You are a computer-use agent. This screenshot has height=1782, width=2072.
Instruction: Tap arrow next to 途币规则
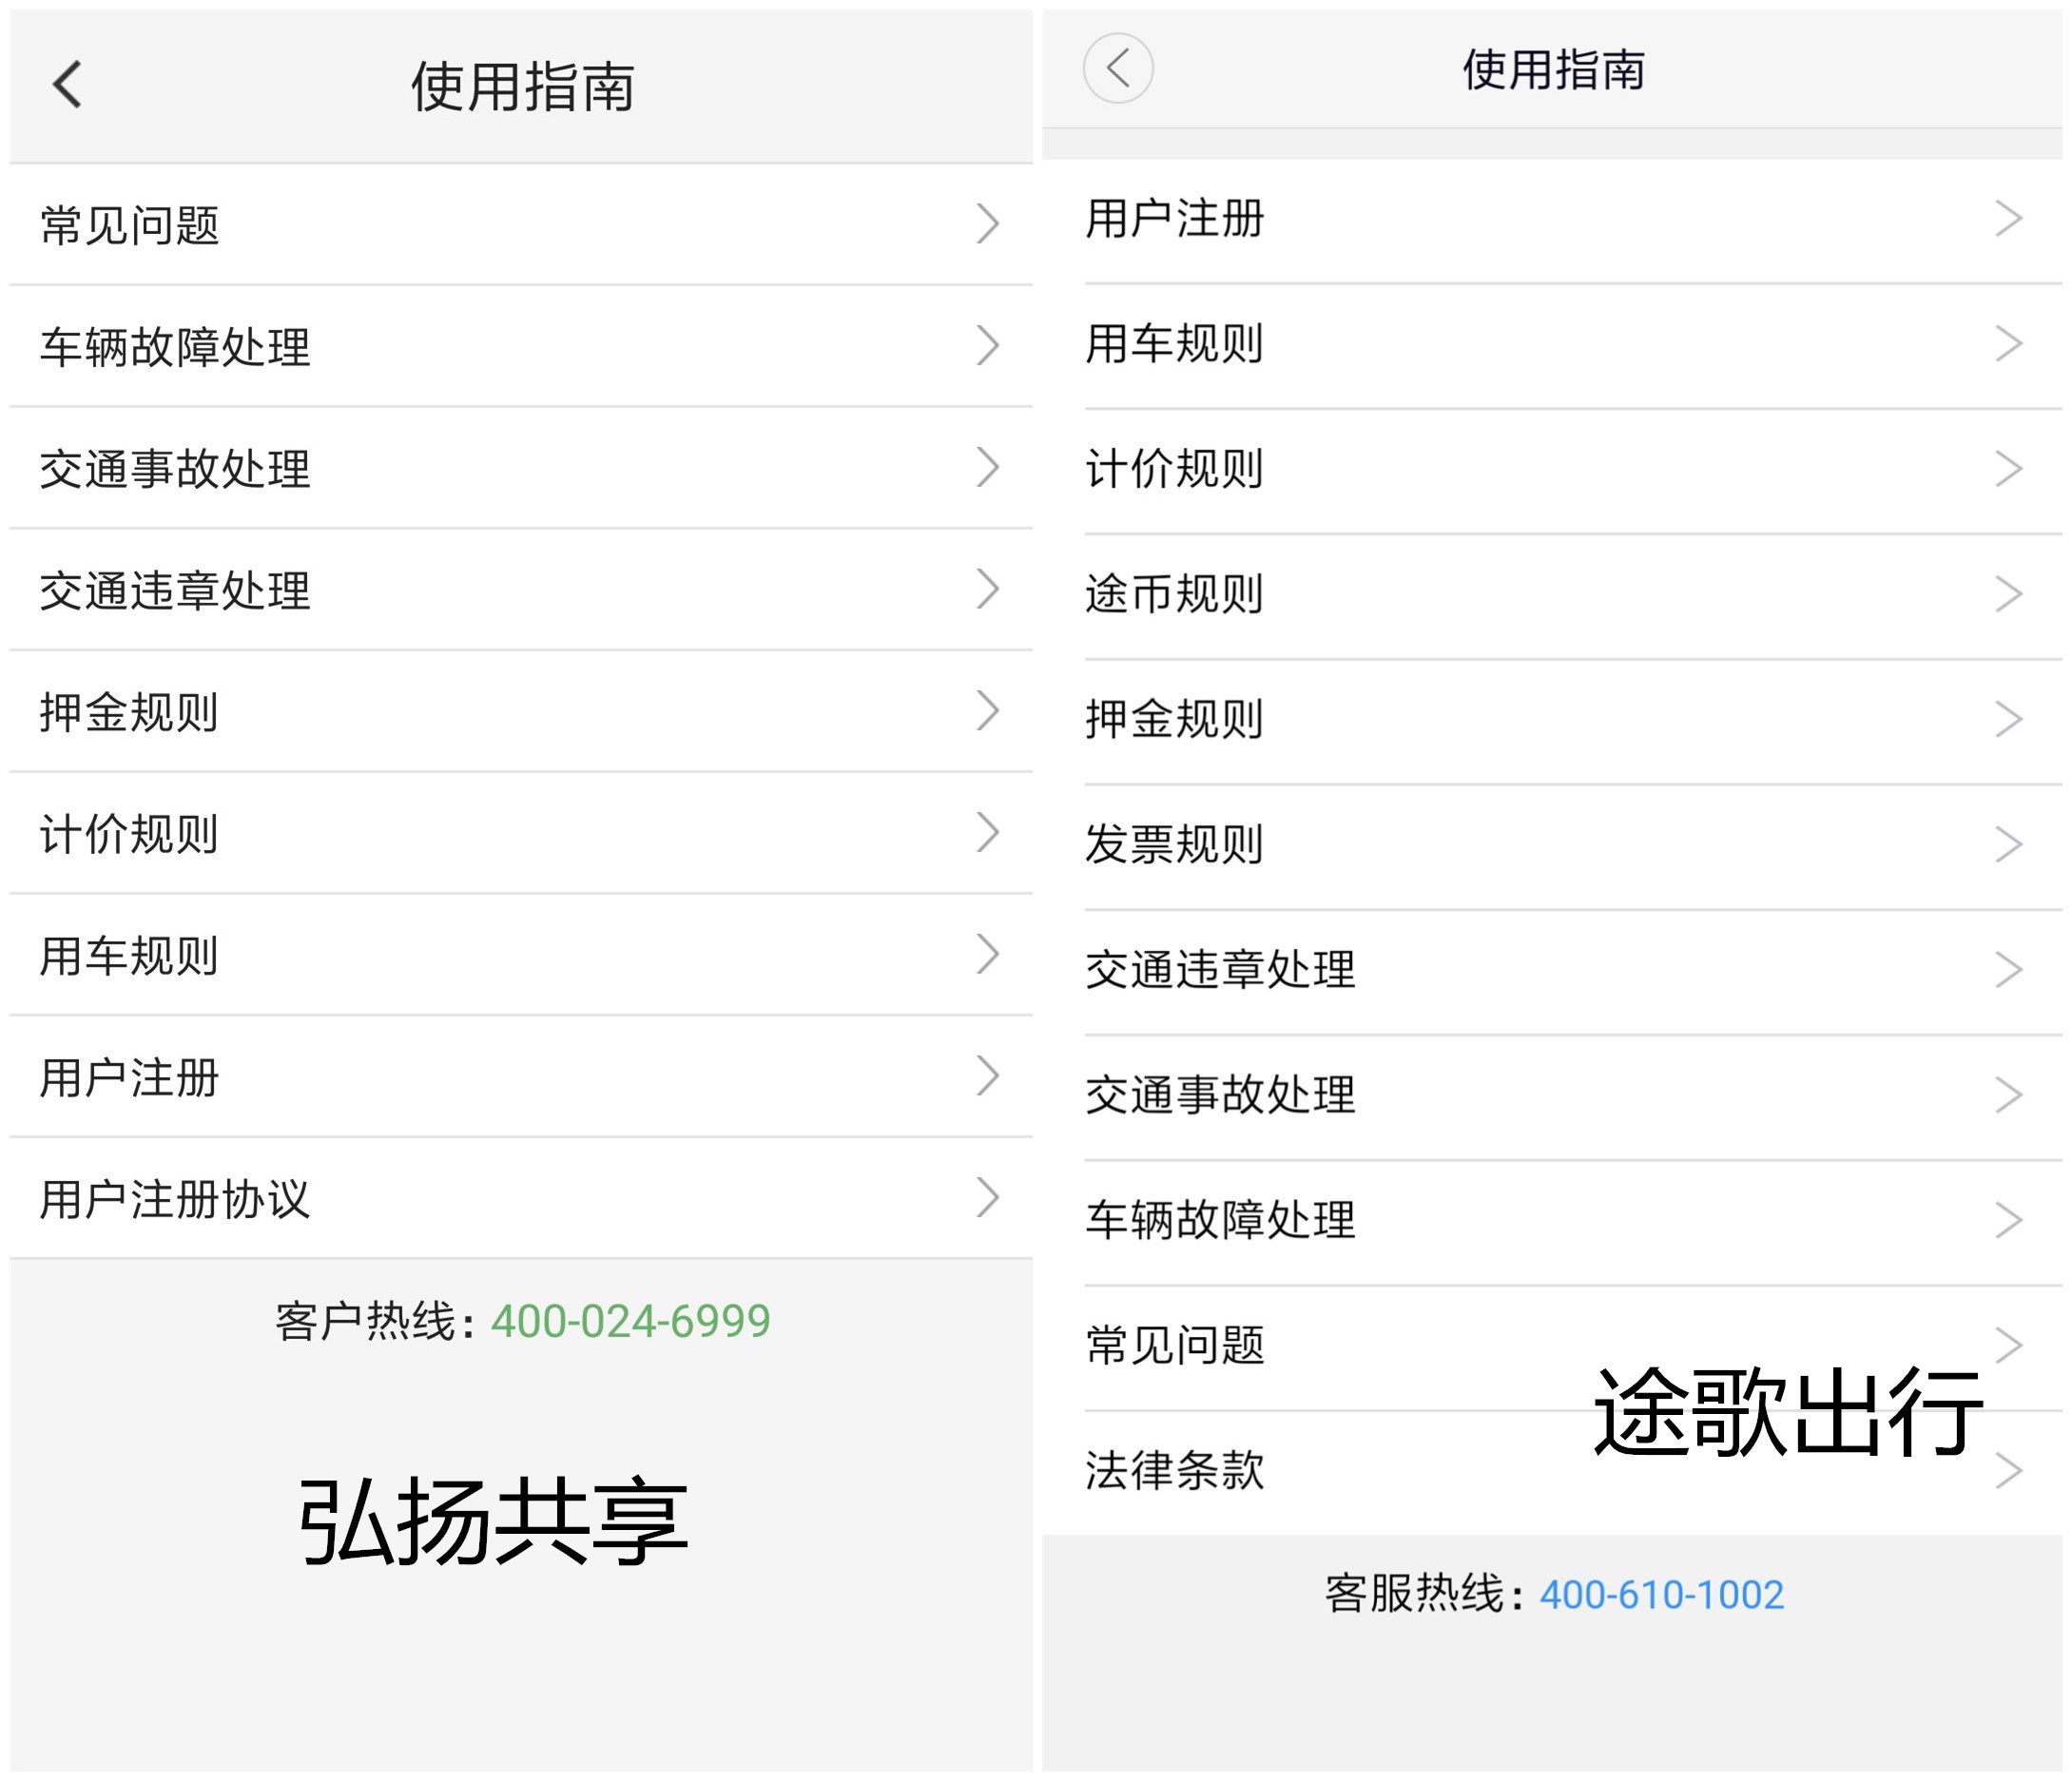(2009, 594)
